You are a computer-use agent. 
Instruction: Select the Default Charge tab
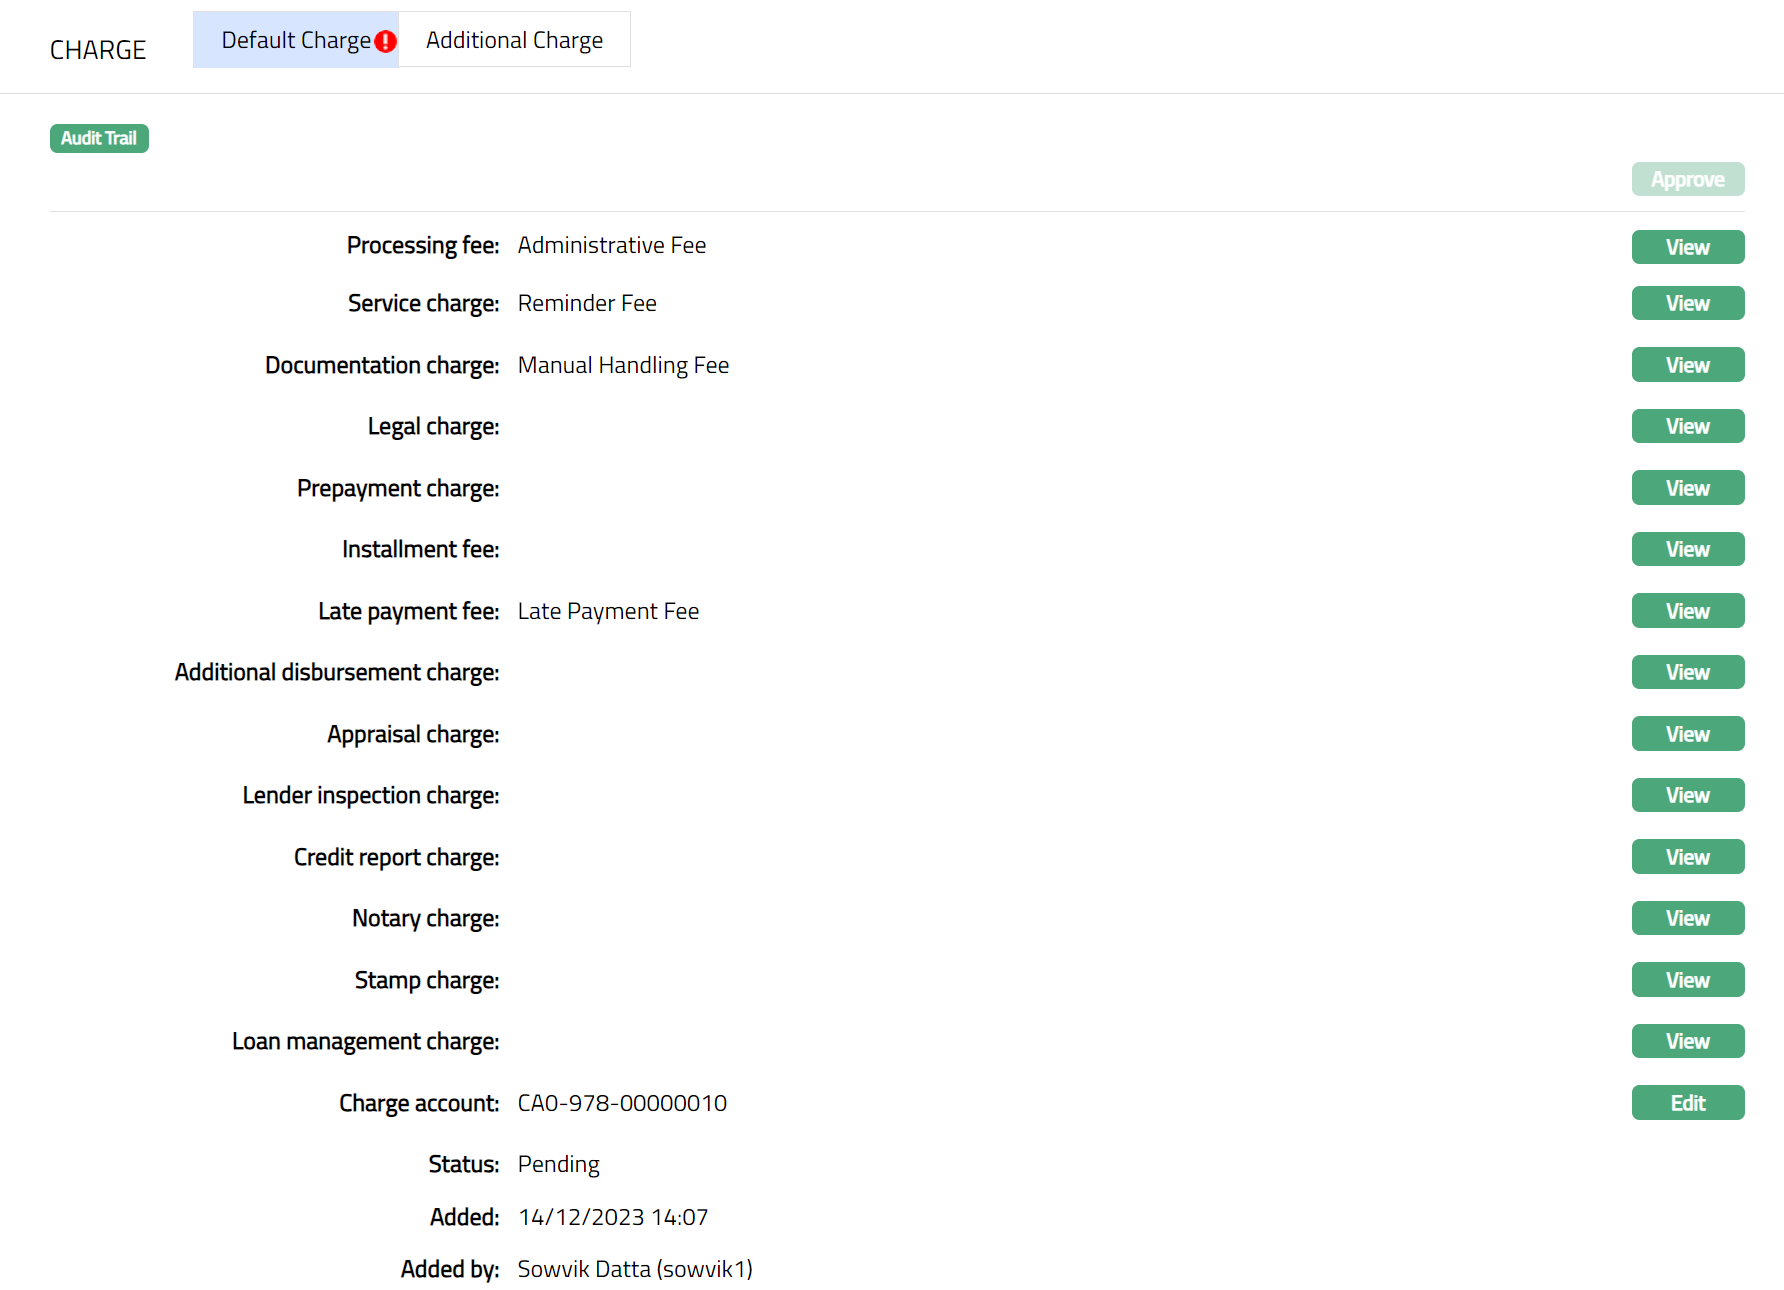coord(295,40)
